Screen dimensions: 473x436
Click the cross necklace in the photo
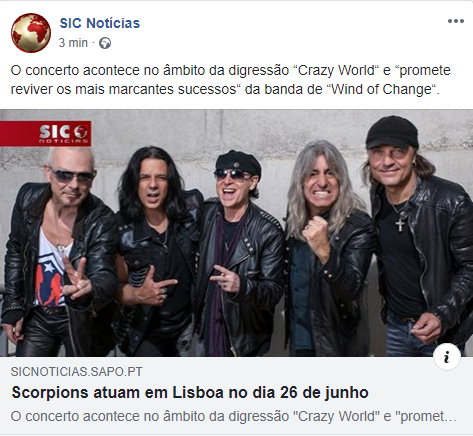coord(400,225)
